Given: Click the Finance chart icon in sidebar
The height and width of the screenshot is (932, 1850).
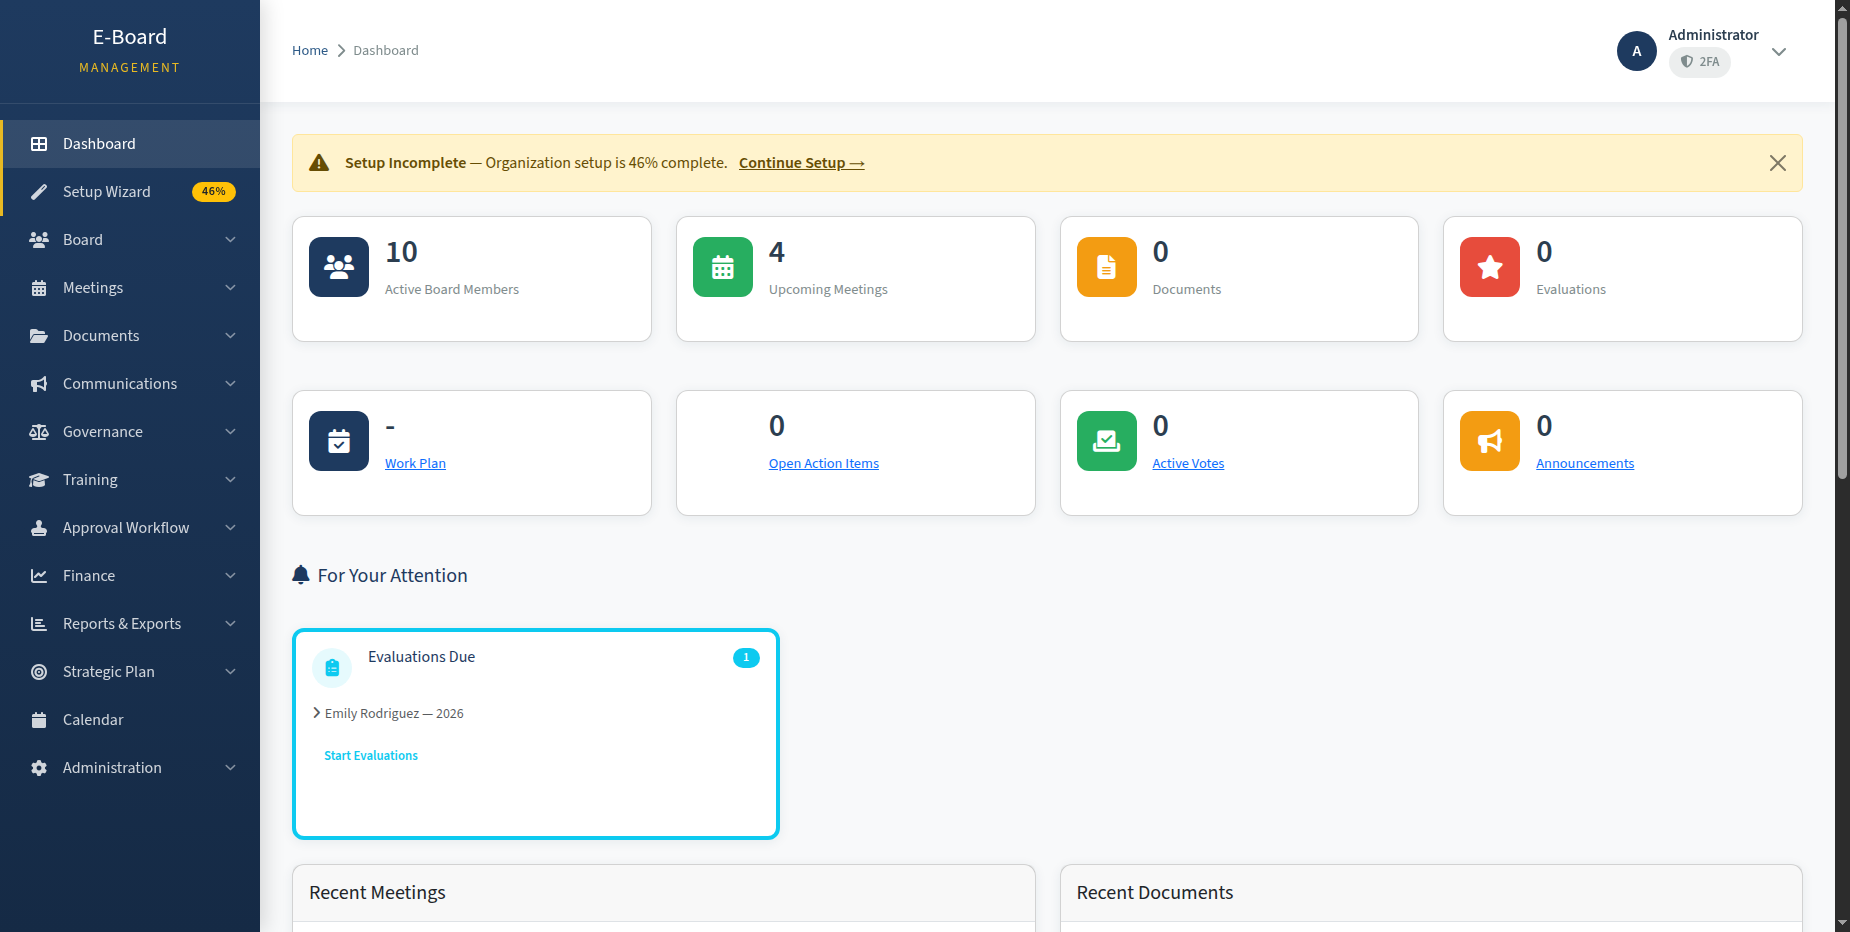Looking at the screenshot, I should pyautogui.click(x=39, y=576).
